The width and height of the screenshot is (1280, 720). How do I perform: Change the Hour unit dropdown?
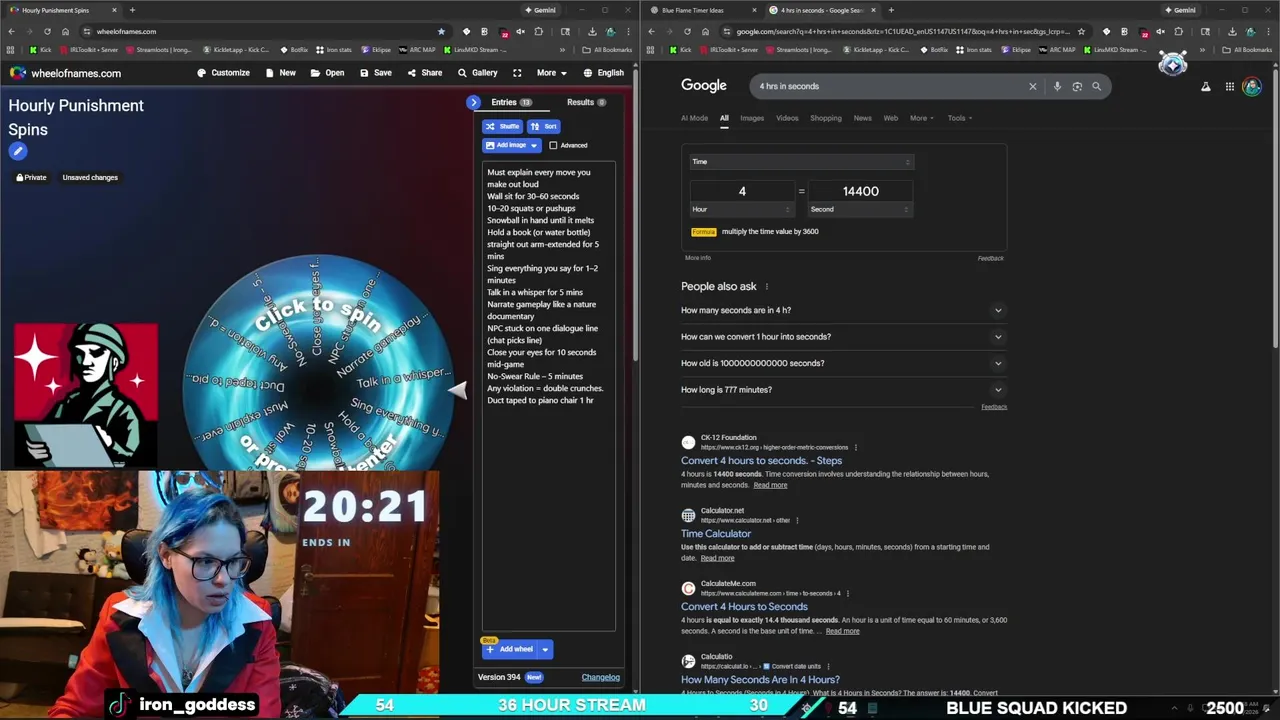point(742,209)
